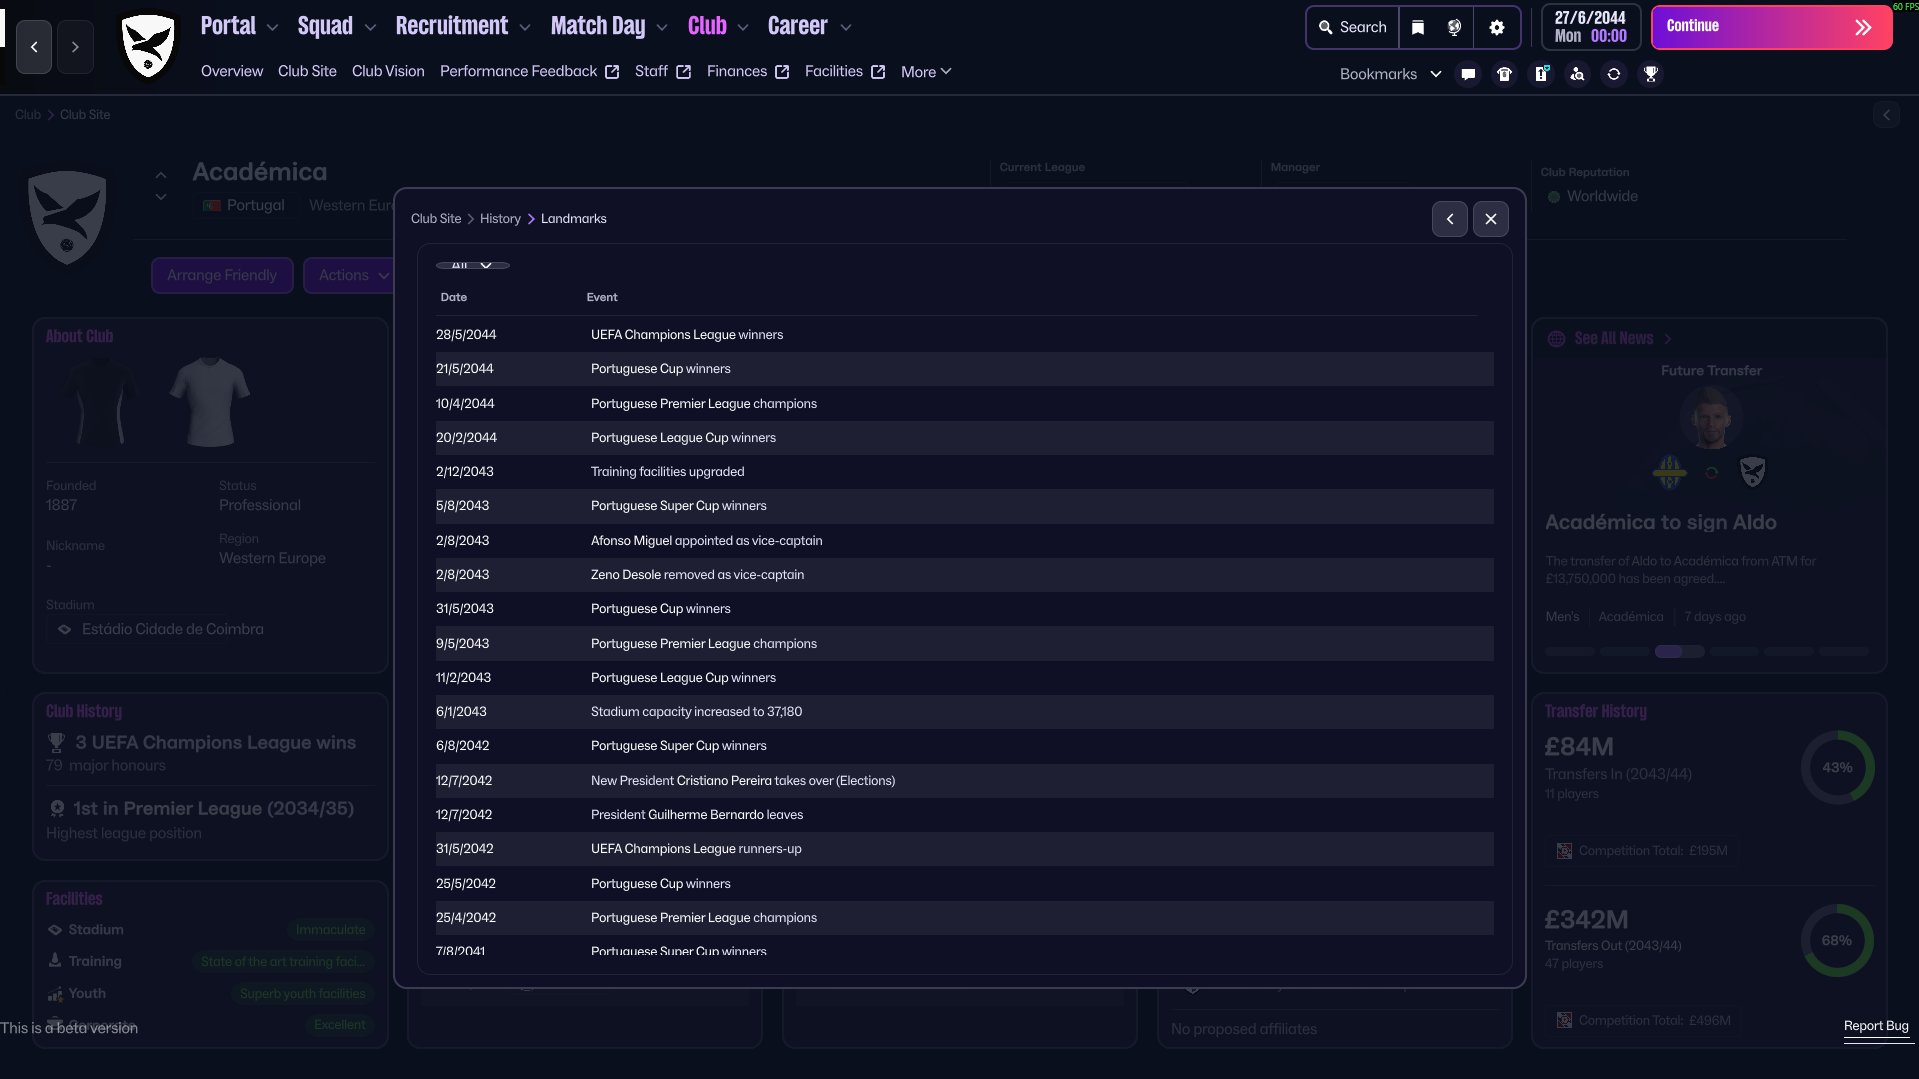Screen dimensions: 1919x1079
Task: Select 5/8/2043 Portuguese Super Cup winners row
Action: [964, 506]
